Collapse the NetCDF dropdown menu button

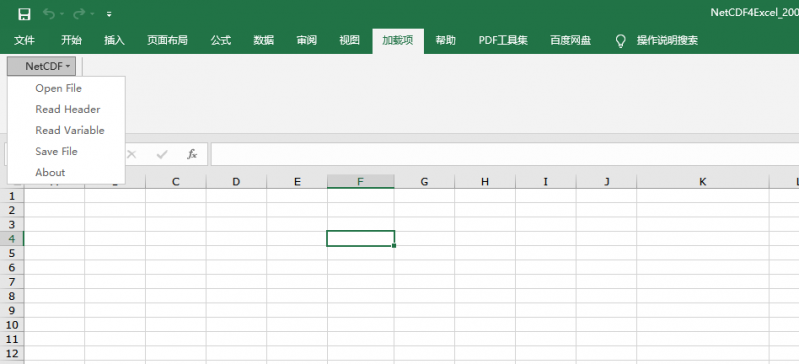point(42,66)
